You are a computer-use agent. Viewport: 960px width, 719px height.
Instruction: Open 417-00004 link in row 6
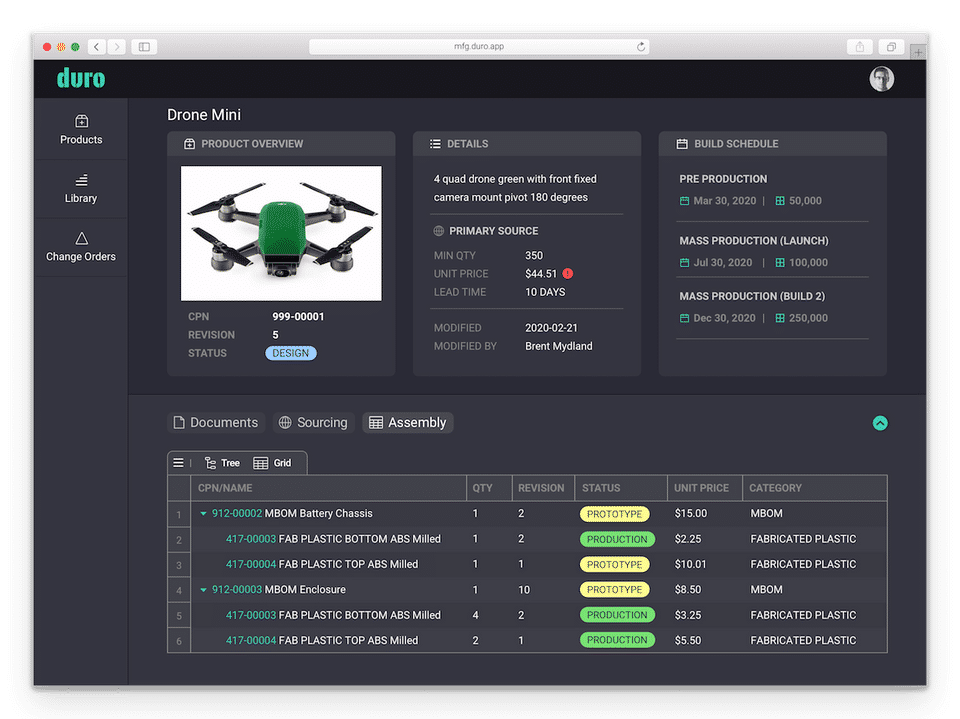point(251,640)
